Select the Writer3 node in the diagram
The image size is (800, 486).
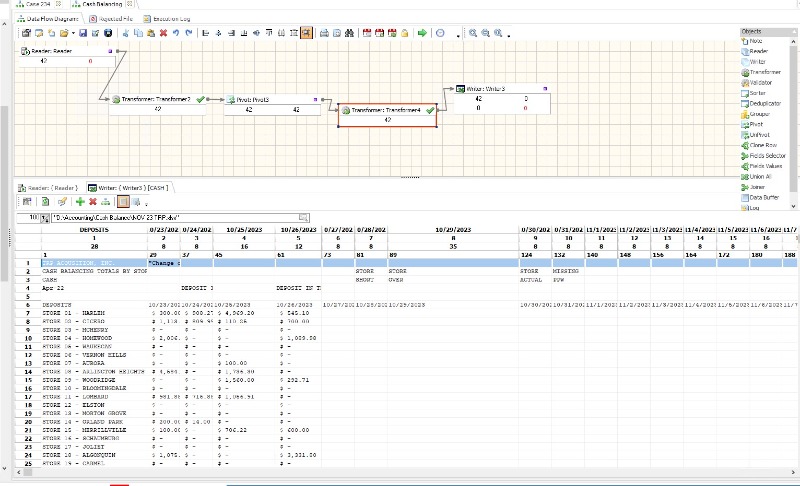pos(502,99)
